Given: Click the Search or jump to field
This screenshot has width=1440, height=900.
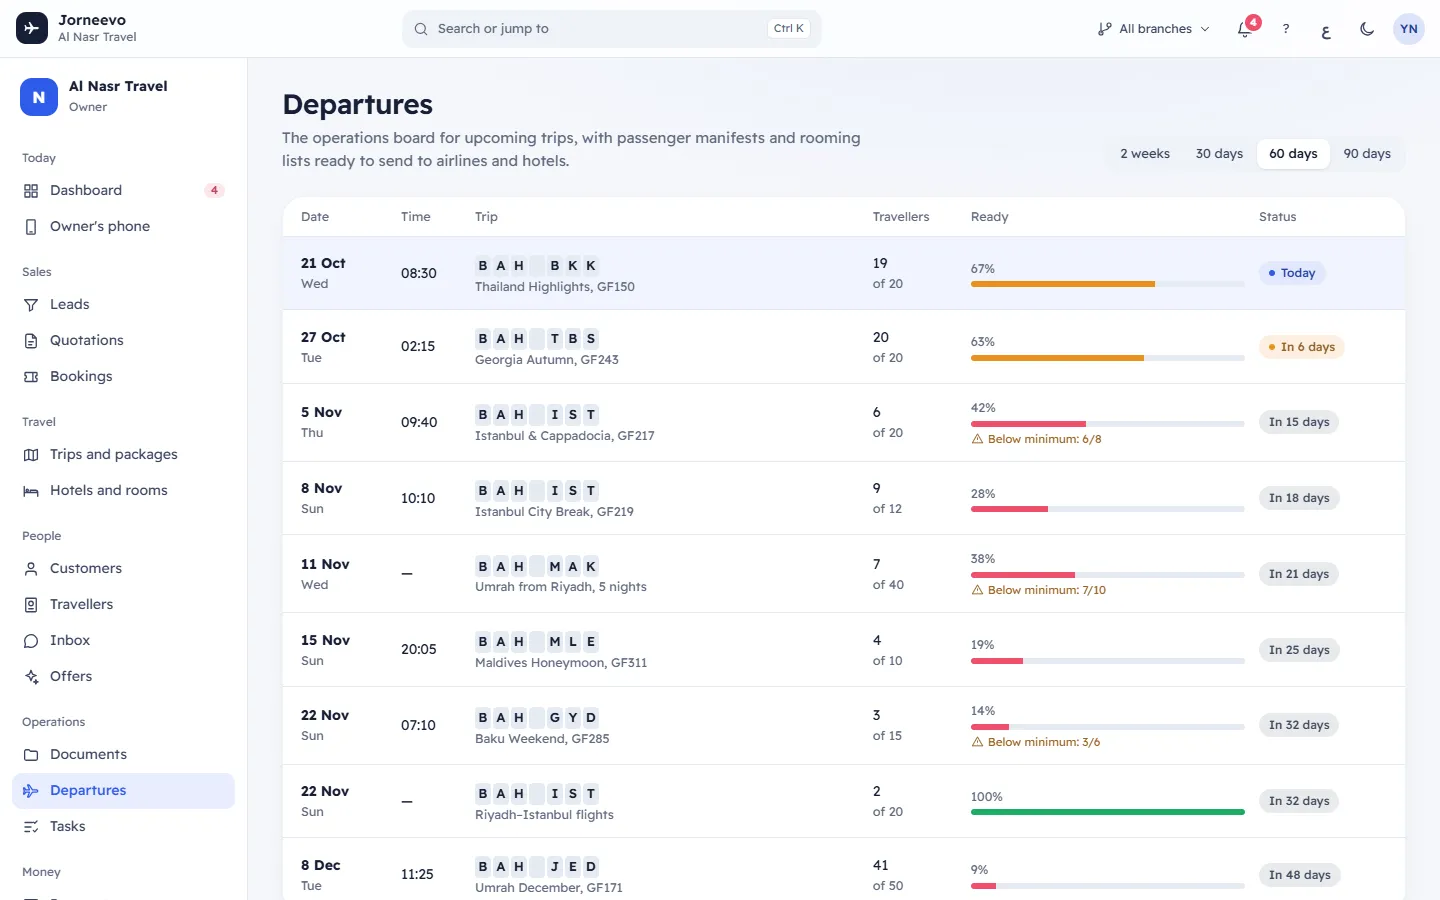Looking at the screenshot, I should click(612, 29).
